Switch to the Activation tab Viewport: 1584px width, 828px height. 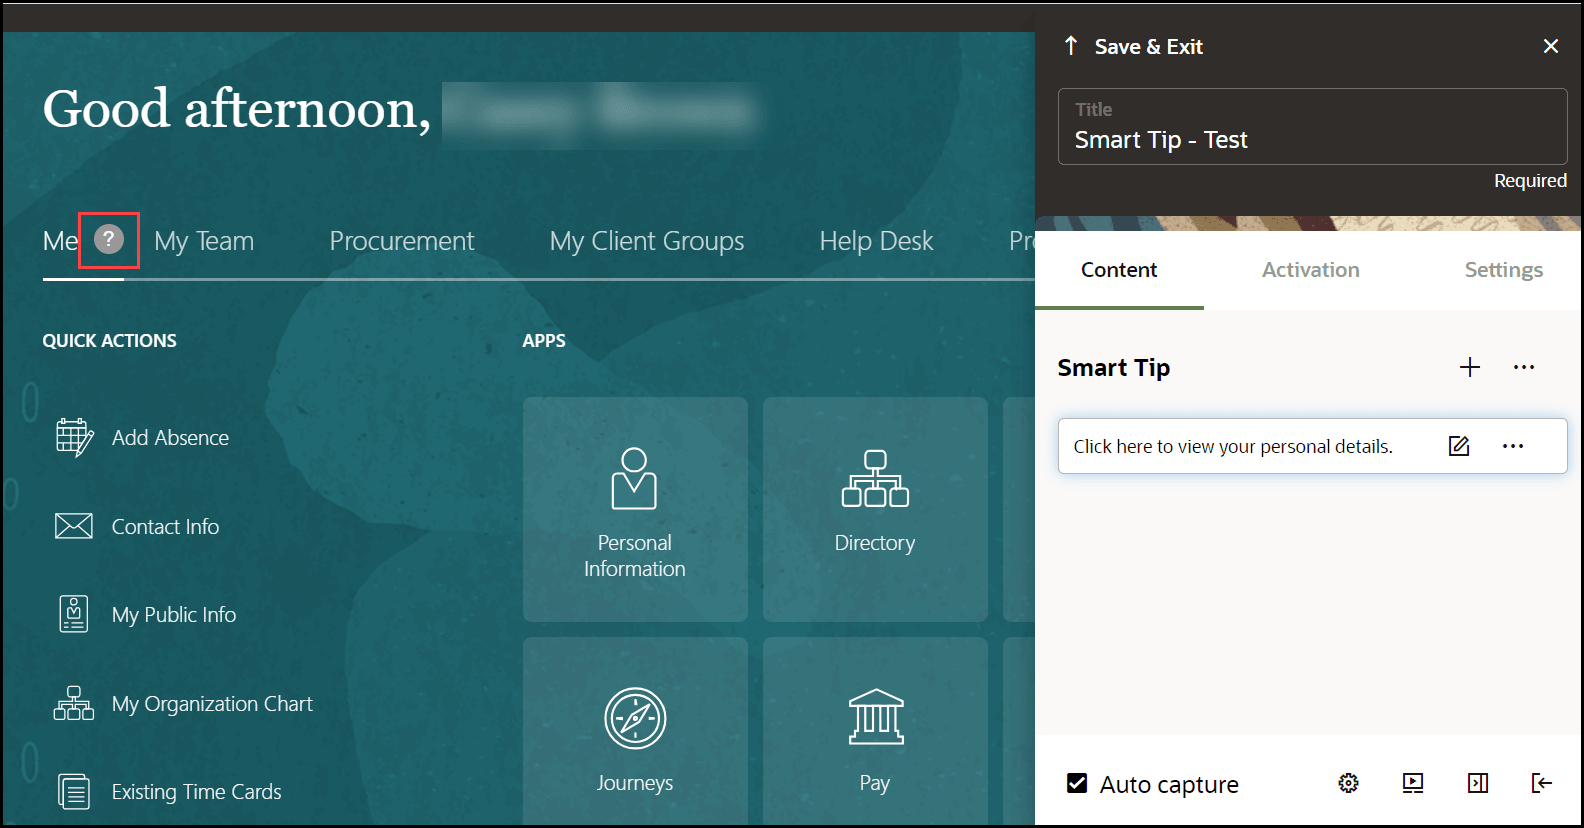pos(1311,270)
